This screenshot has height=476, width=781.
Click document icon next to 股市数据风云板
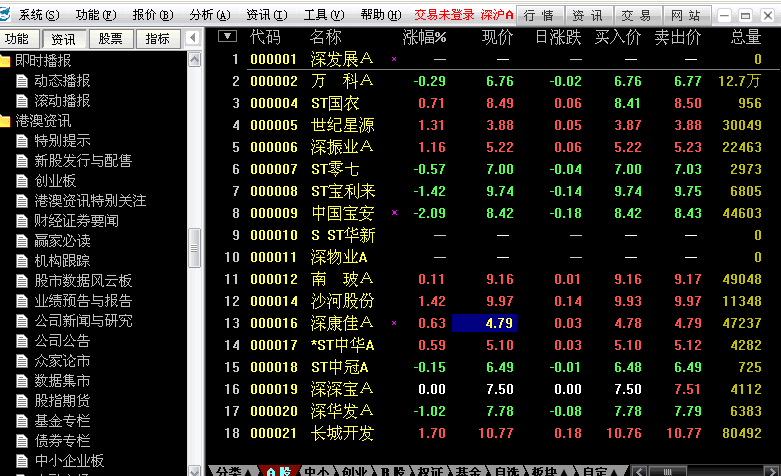click(22, 281)
